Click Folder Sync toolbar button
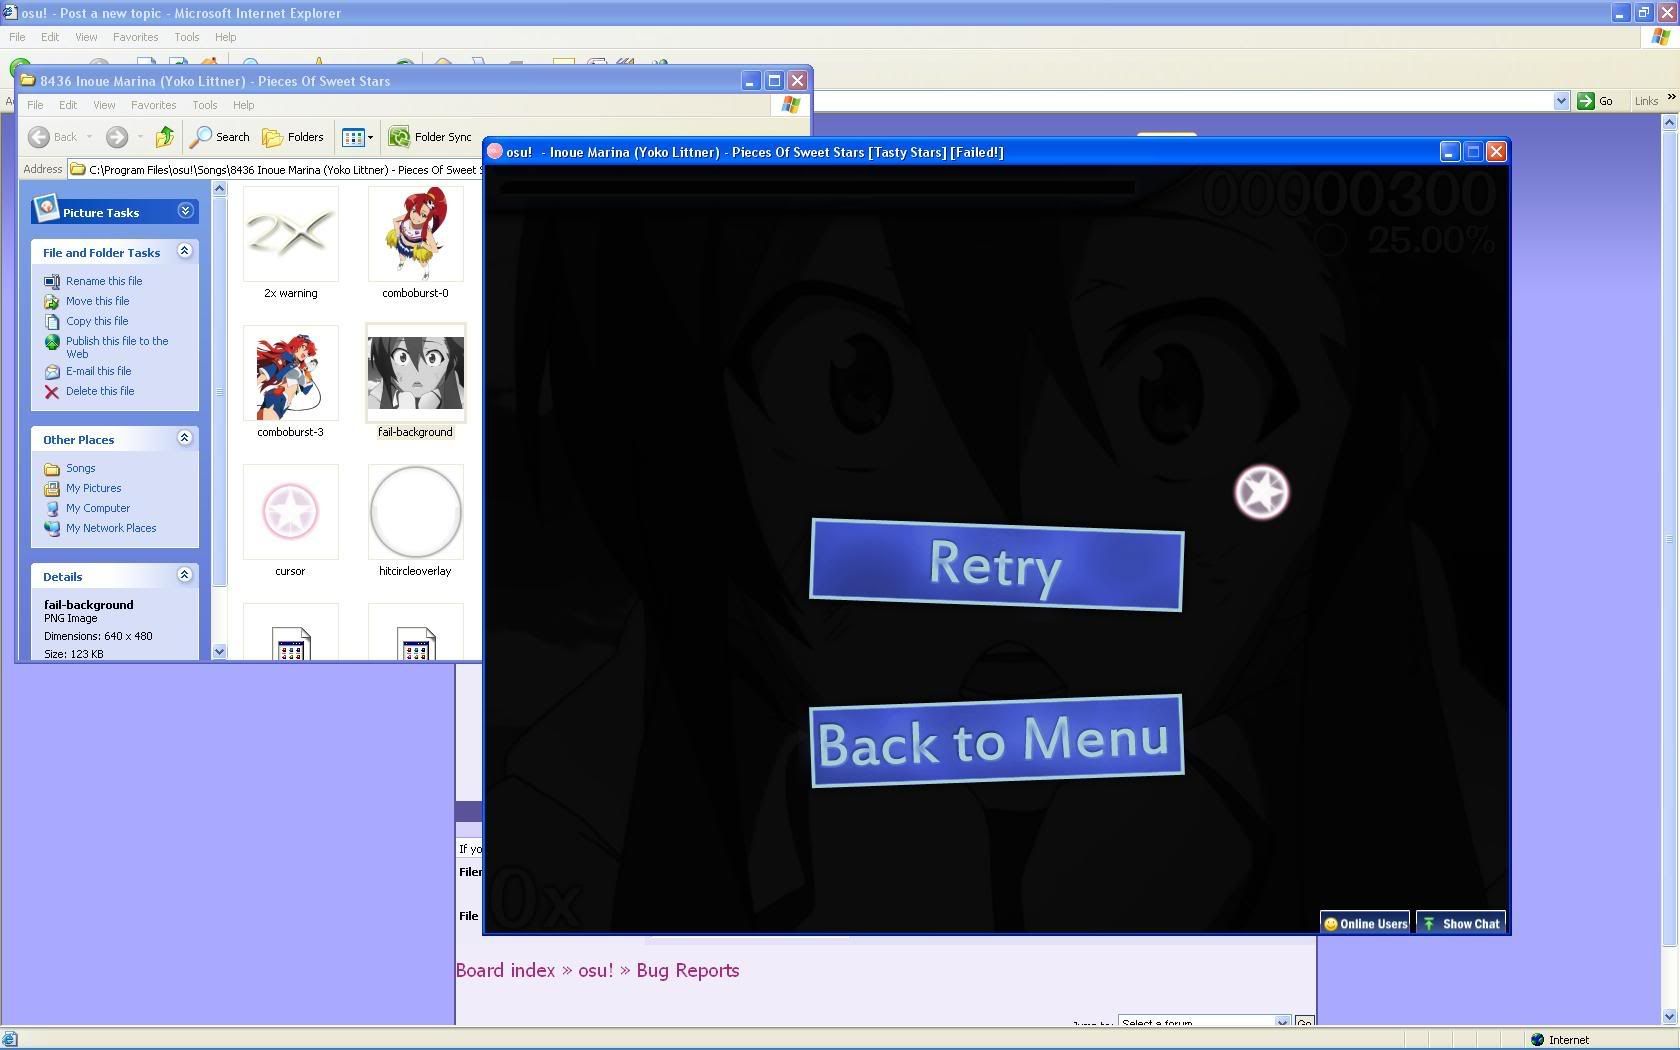This screenshot has height=1050, width=1680. tap(430, 137)
